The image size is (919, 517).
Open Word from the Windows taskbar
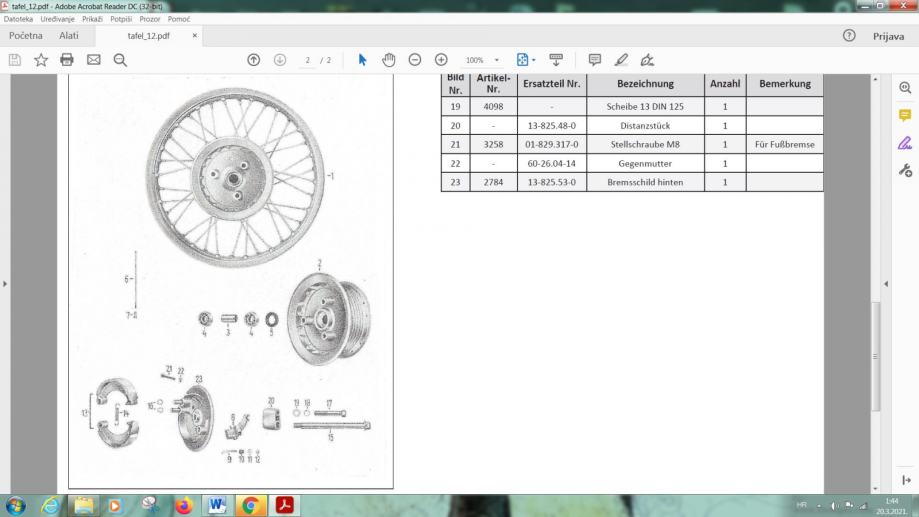pyautogui.click(x=217, y=504)
